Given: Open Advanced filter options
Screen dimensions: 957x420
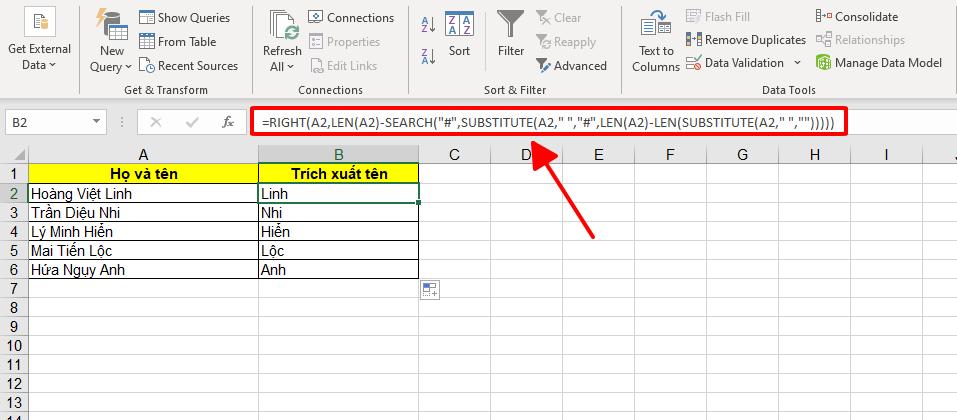Looking at the screenshot, I should 571,65.
